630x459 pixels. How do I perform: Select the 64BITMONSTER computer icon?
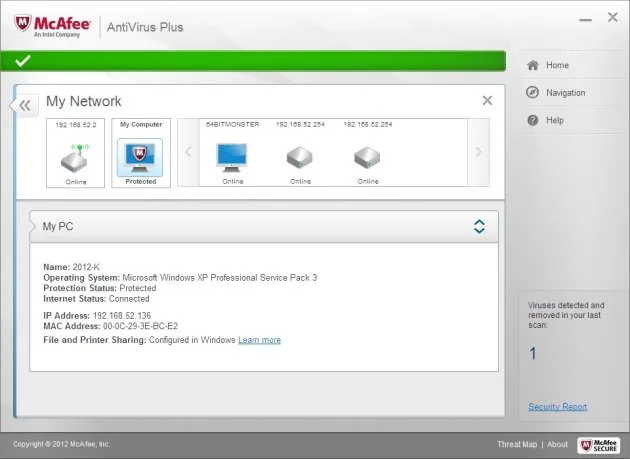(x=232, y=157)
